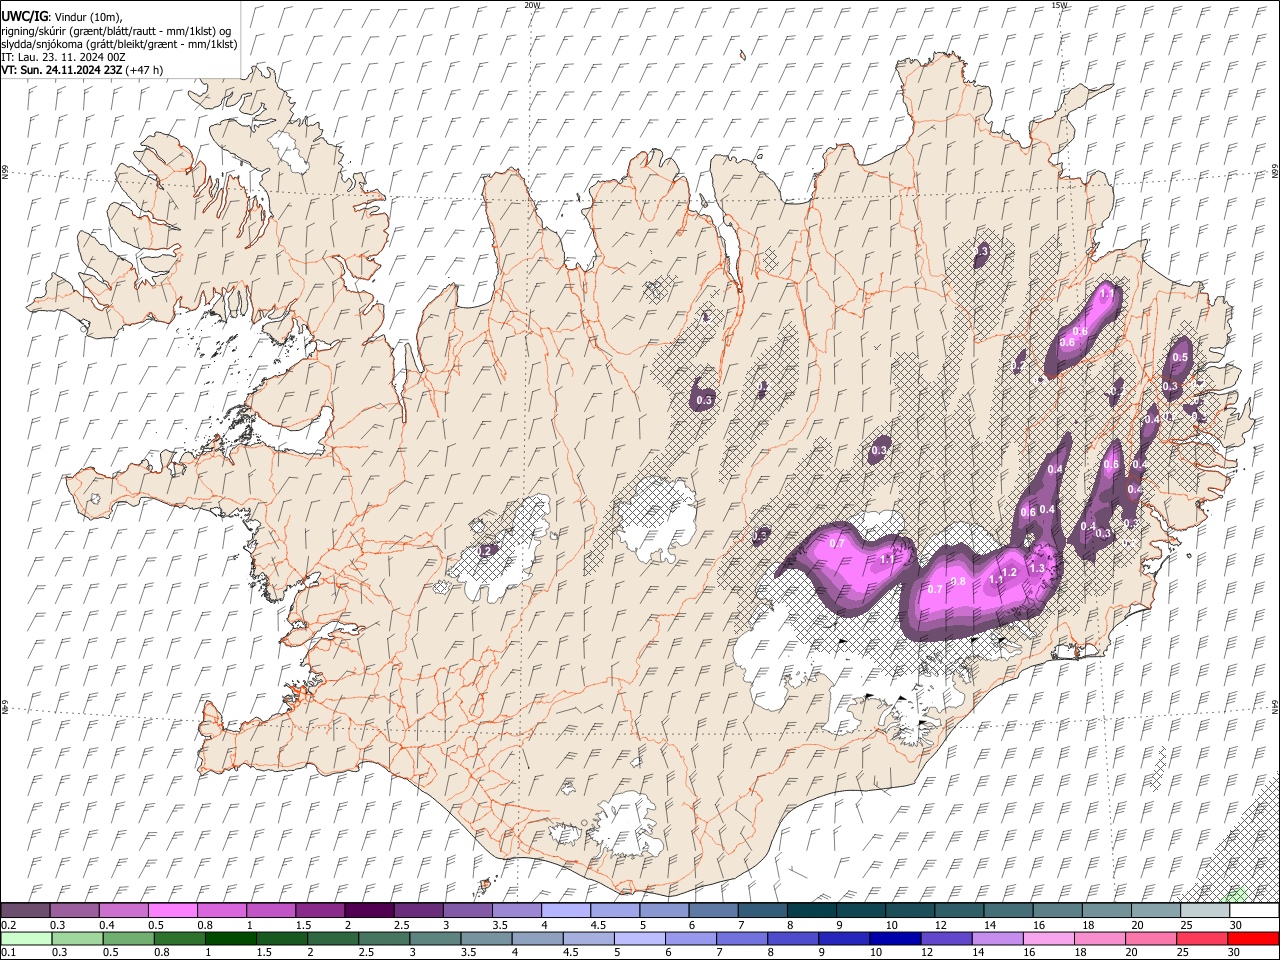1280x960 pixels.
Task: Click the '20W' longitude label at top
Action: click(x=532, y=5)
